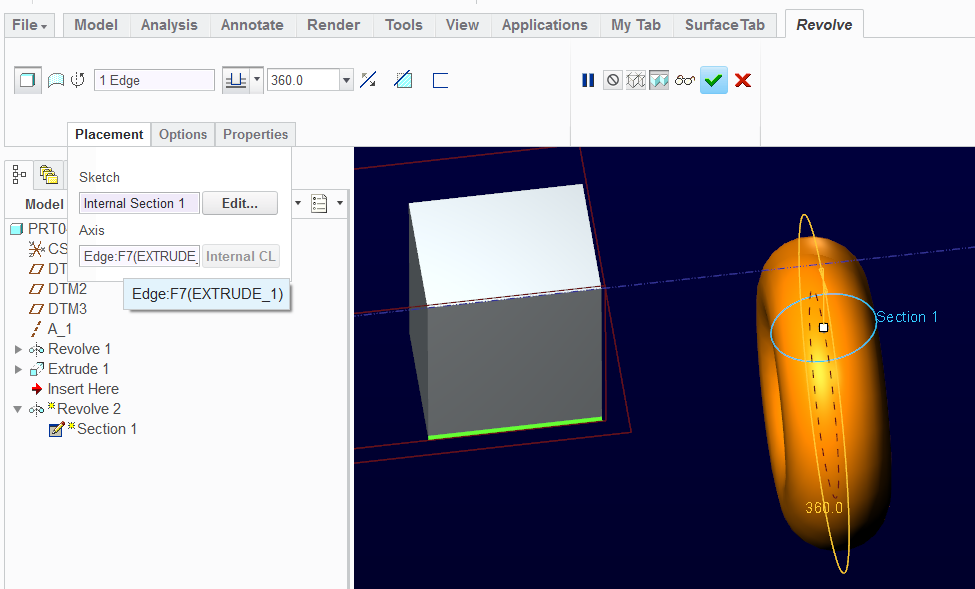Select the Revolve tab
This screenshot has width=975, height=589.
click(824, 25)
